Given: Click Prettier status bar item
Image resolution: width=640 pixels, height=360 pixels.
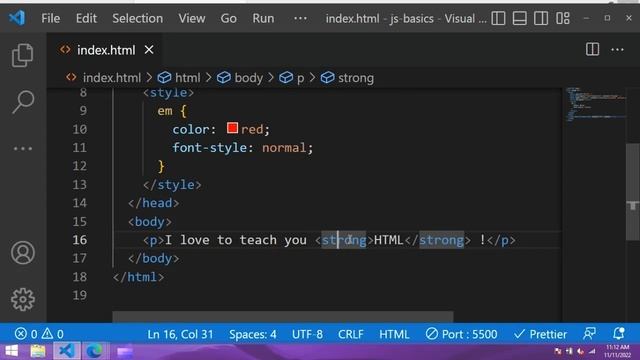Looking at the screenshot, I should [540, 334].
